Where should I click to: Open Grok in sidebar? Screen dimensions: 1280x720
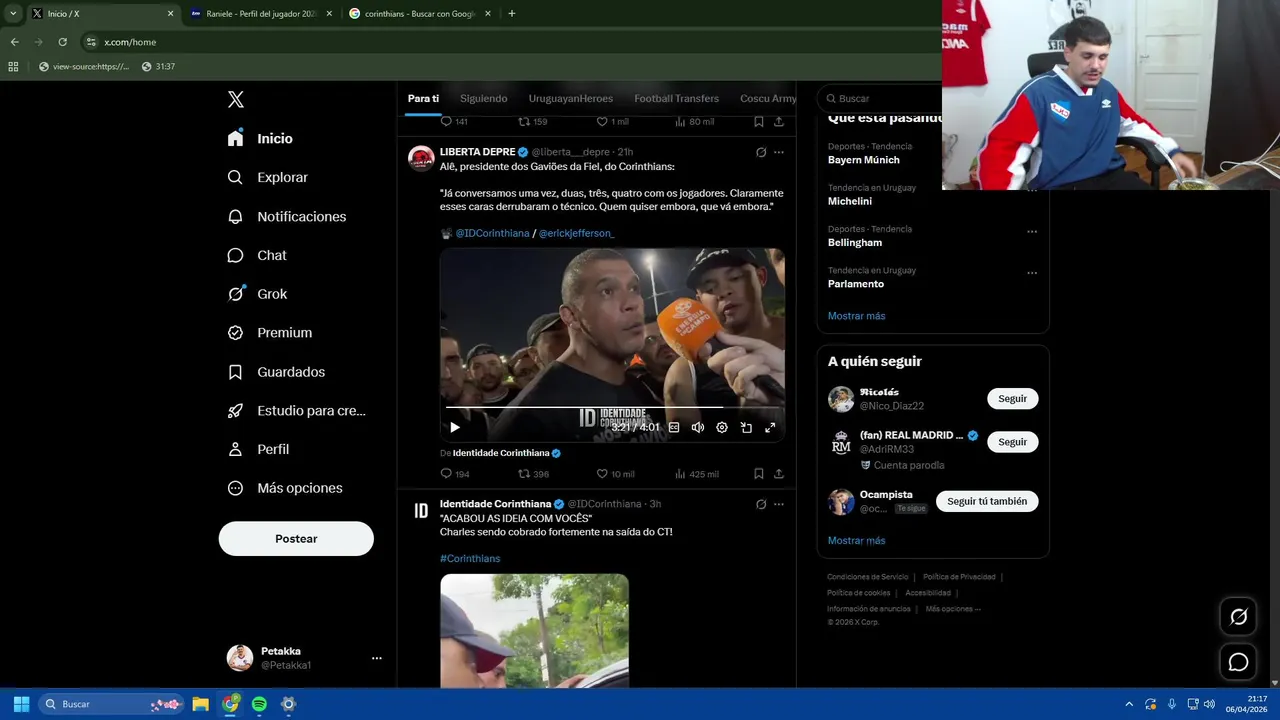[x=257, y=294]
